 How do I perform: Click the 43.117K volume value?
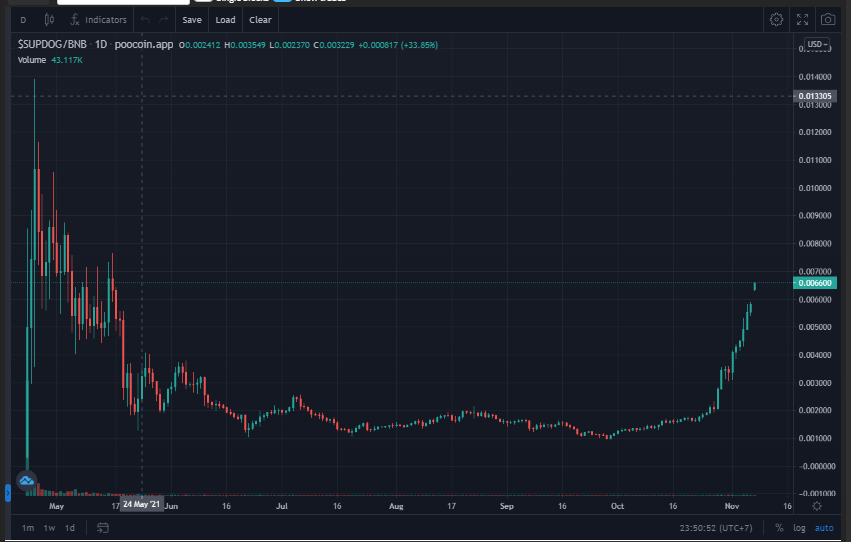pos(67,60)
